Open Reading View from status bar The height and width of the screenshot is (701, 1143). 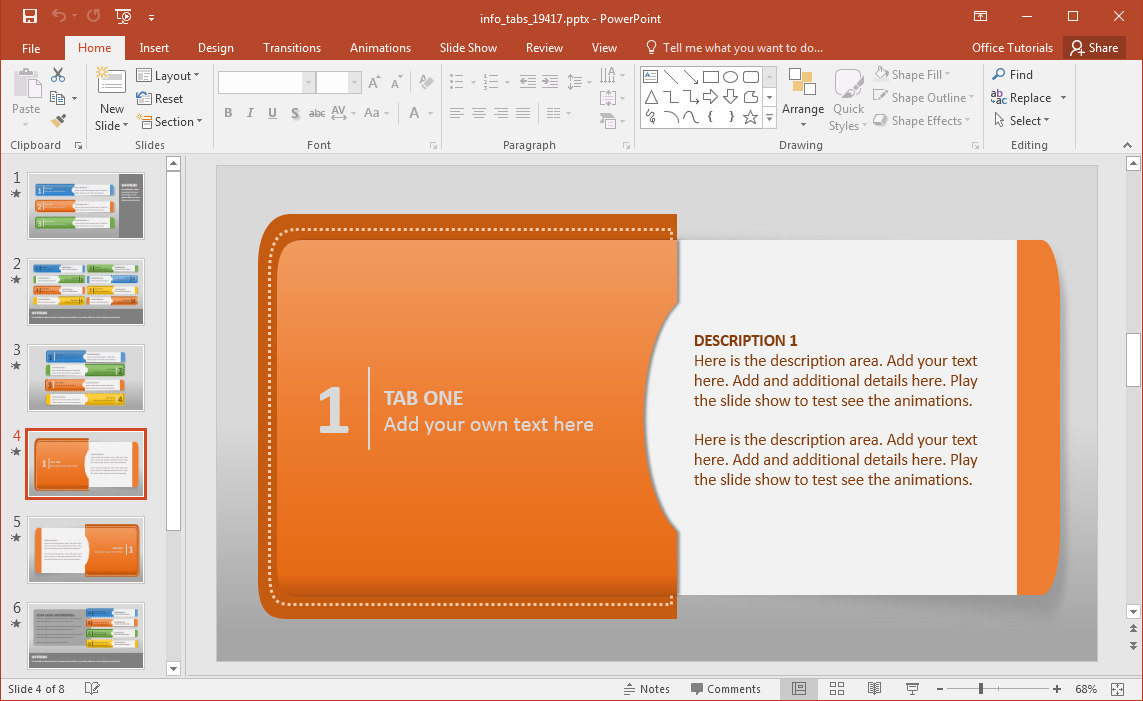[x=874, y=689]
